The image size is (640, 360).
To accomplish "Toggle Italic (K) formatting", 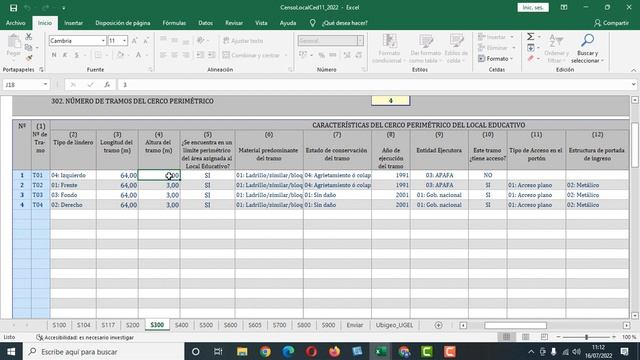I will pos(65,55).
